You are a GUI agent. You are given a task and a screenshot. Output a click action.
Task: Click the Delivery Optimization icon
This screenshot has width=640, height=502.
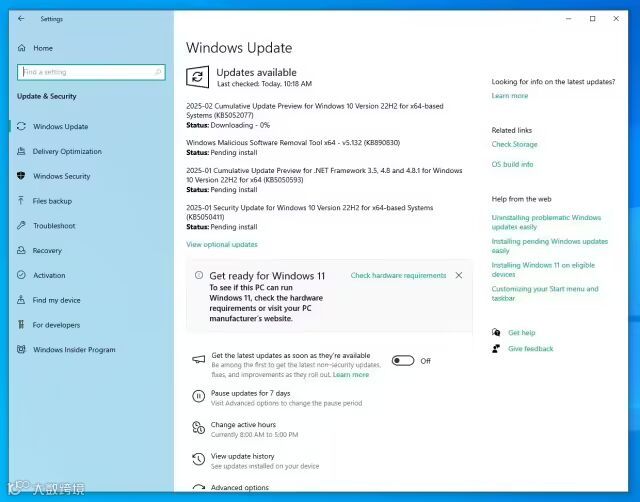21,151
